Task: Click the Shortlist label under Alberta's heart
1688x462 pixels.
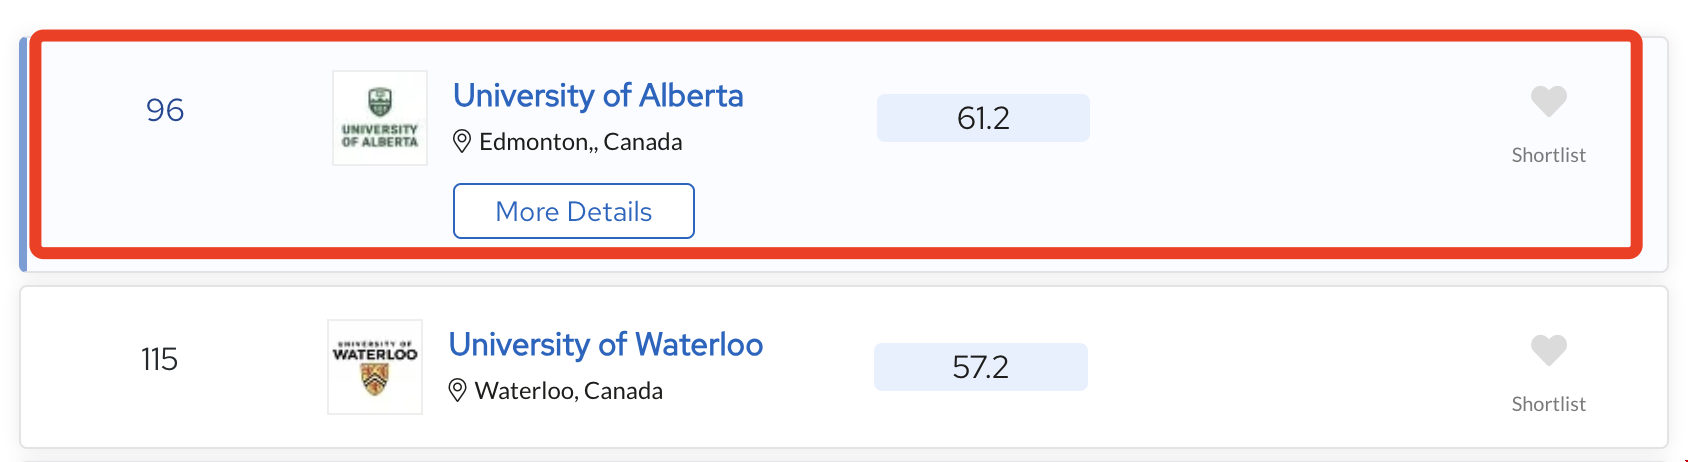Action: [1548, 155]
